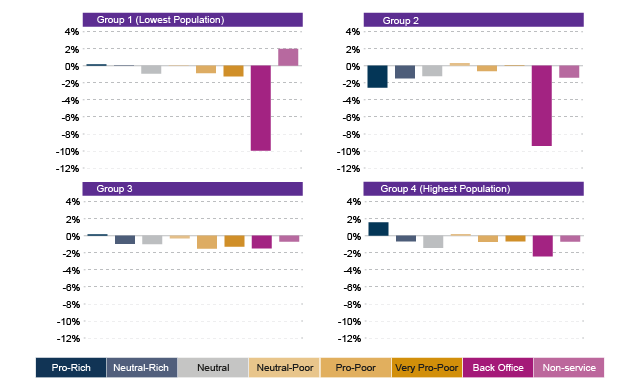Click Group 4's positive Pro-Rich bar
The image size is (640, 387).
coord(378,229)
